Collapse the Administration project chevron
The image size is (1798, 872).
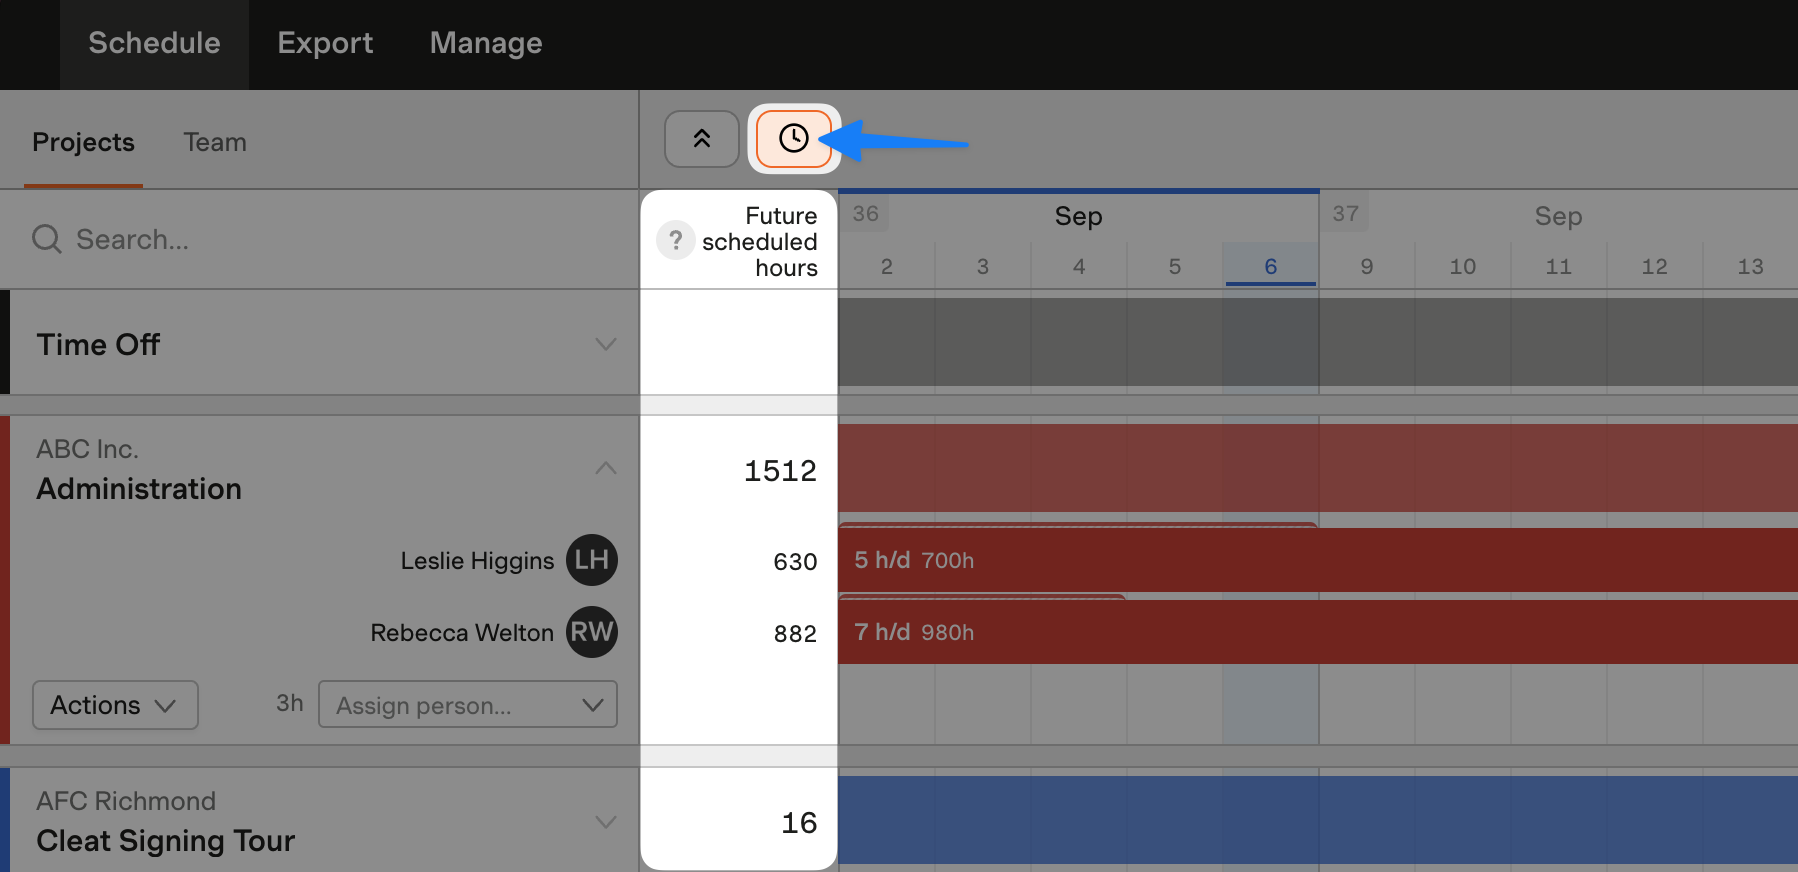click(606, 468)
